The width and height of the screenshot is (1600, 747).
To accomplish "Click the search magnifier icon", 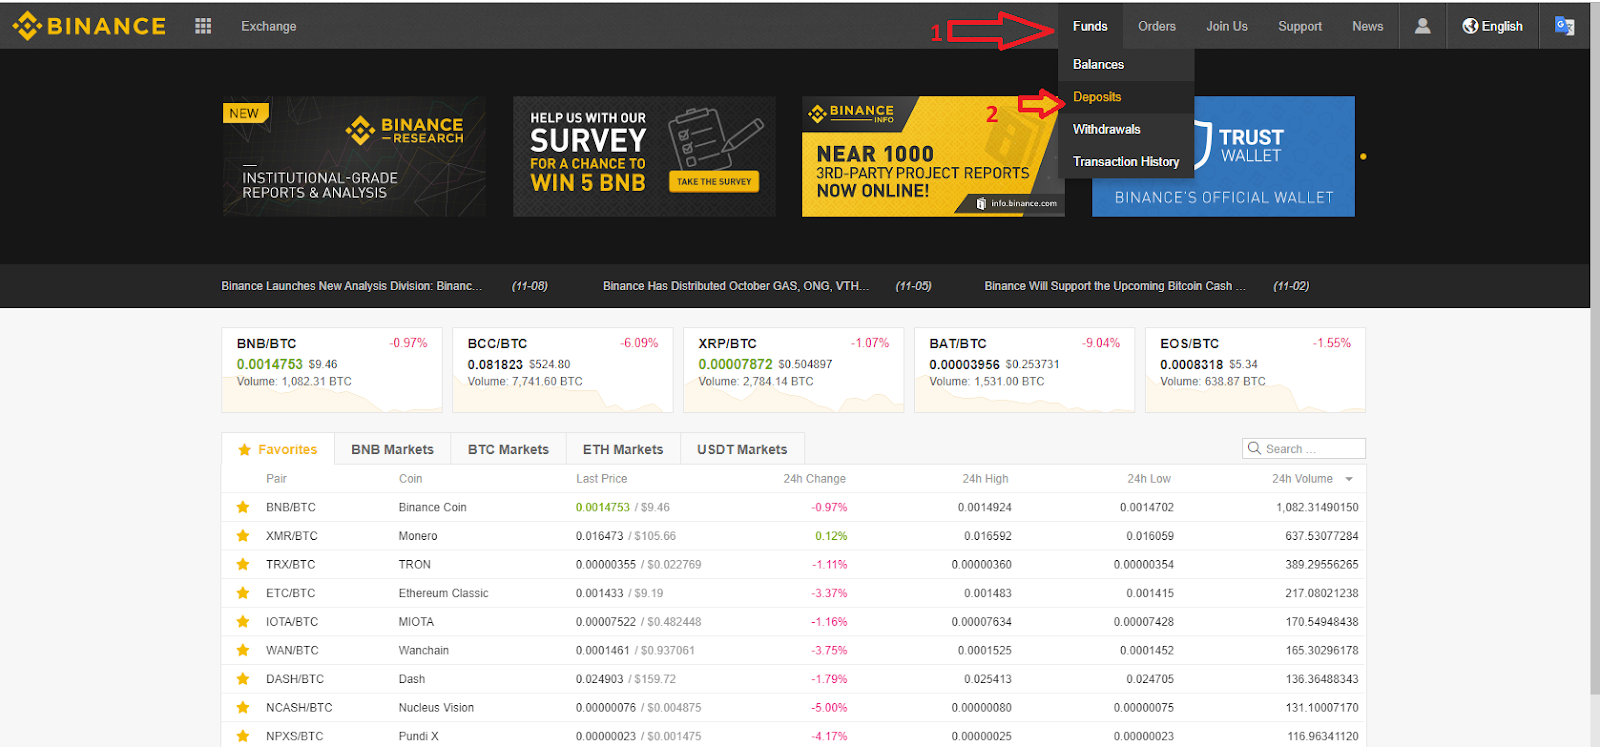I will pos(1254,448).
